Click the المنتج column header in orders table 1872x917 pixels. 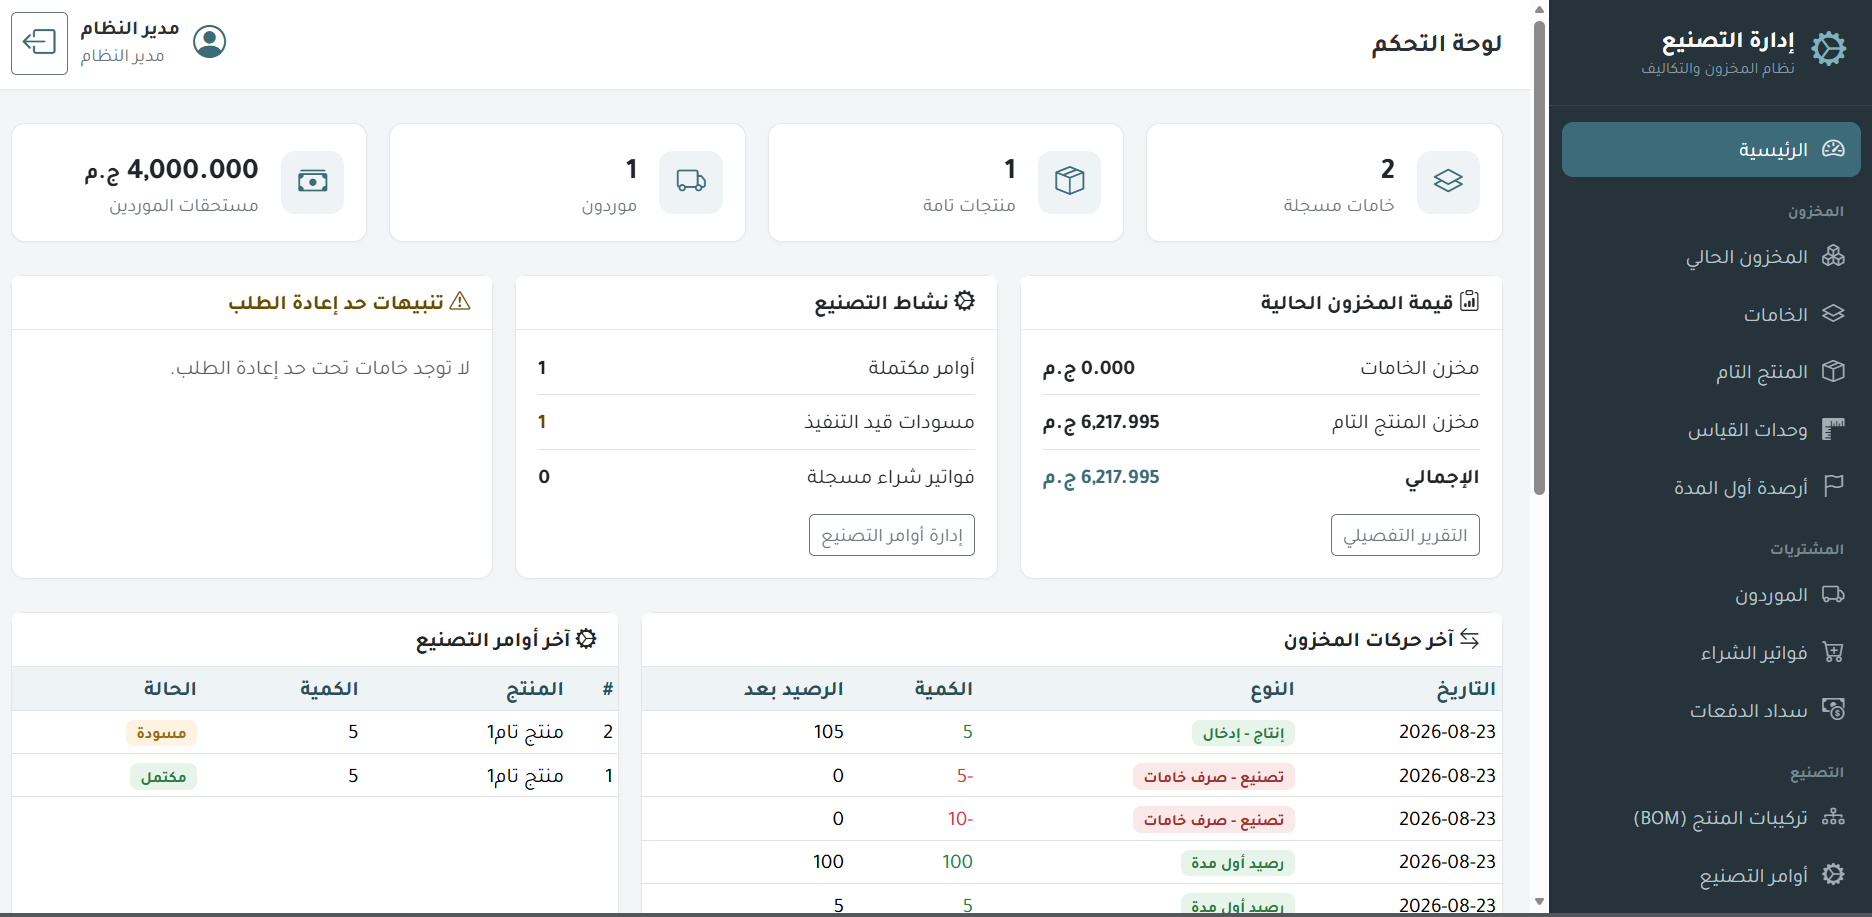(x=534, y=689)
